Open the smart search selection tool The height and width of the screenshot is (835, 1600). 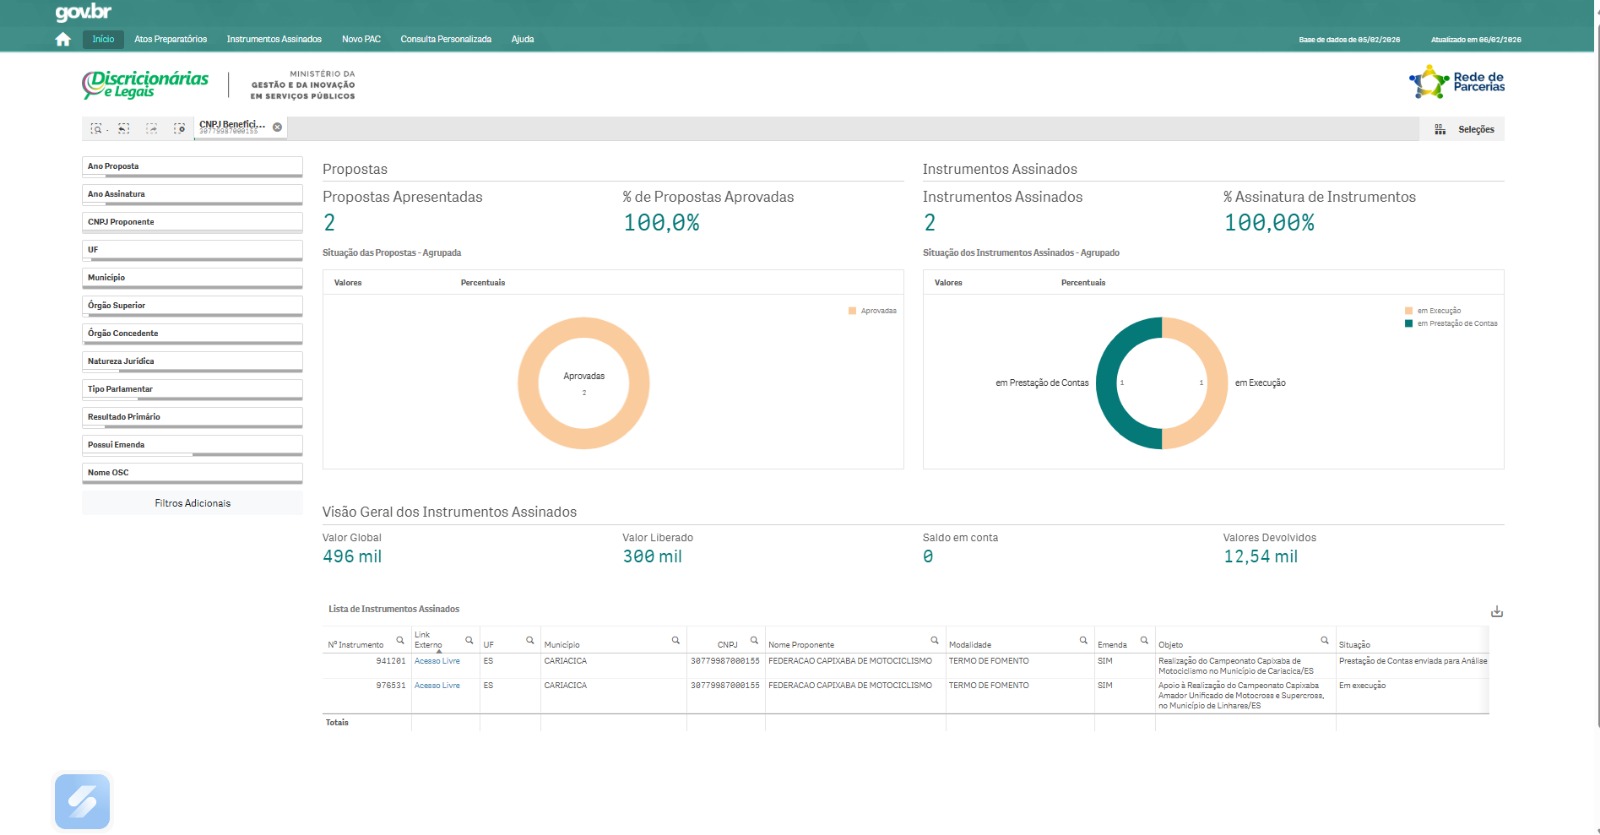click(97, 129)
